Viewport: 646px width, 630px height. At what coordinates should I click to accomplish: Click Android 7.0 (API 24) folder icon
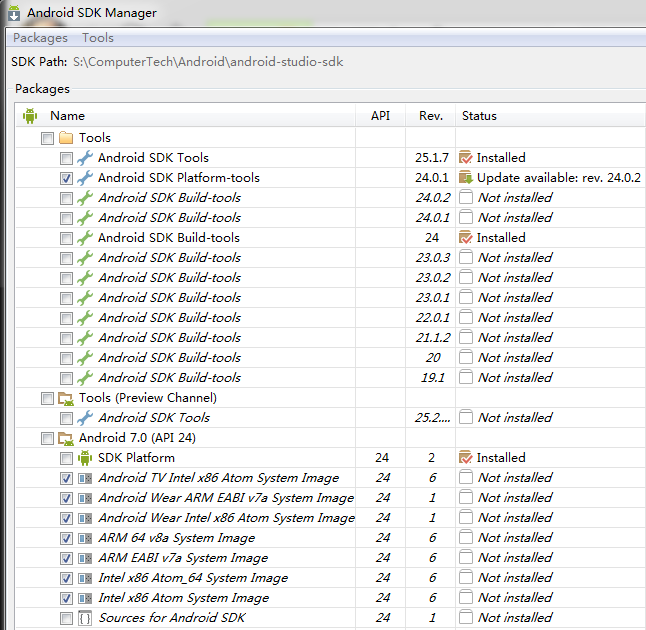[x=66, y=438]
